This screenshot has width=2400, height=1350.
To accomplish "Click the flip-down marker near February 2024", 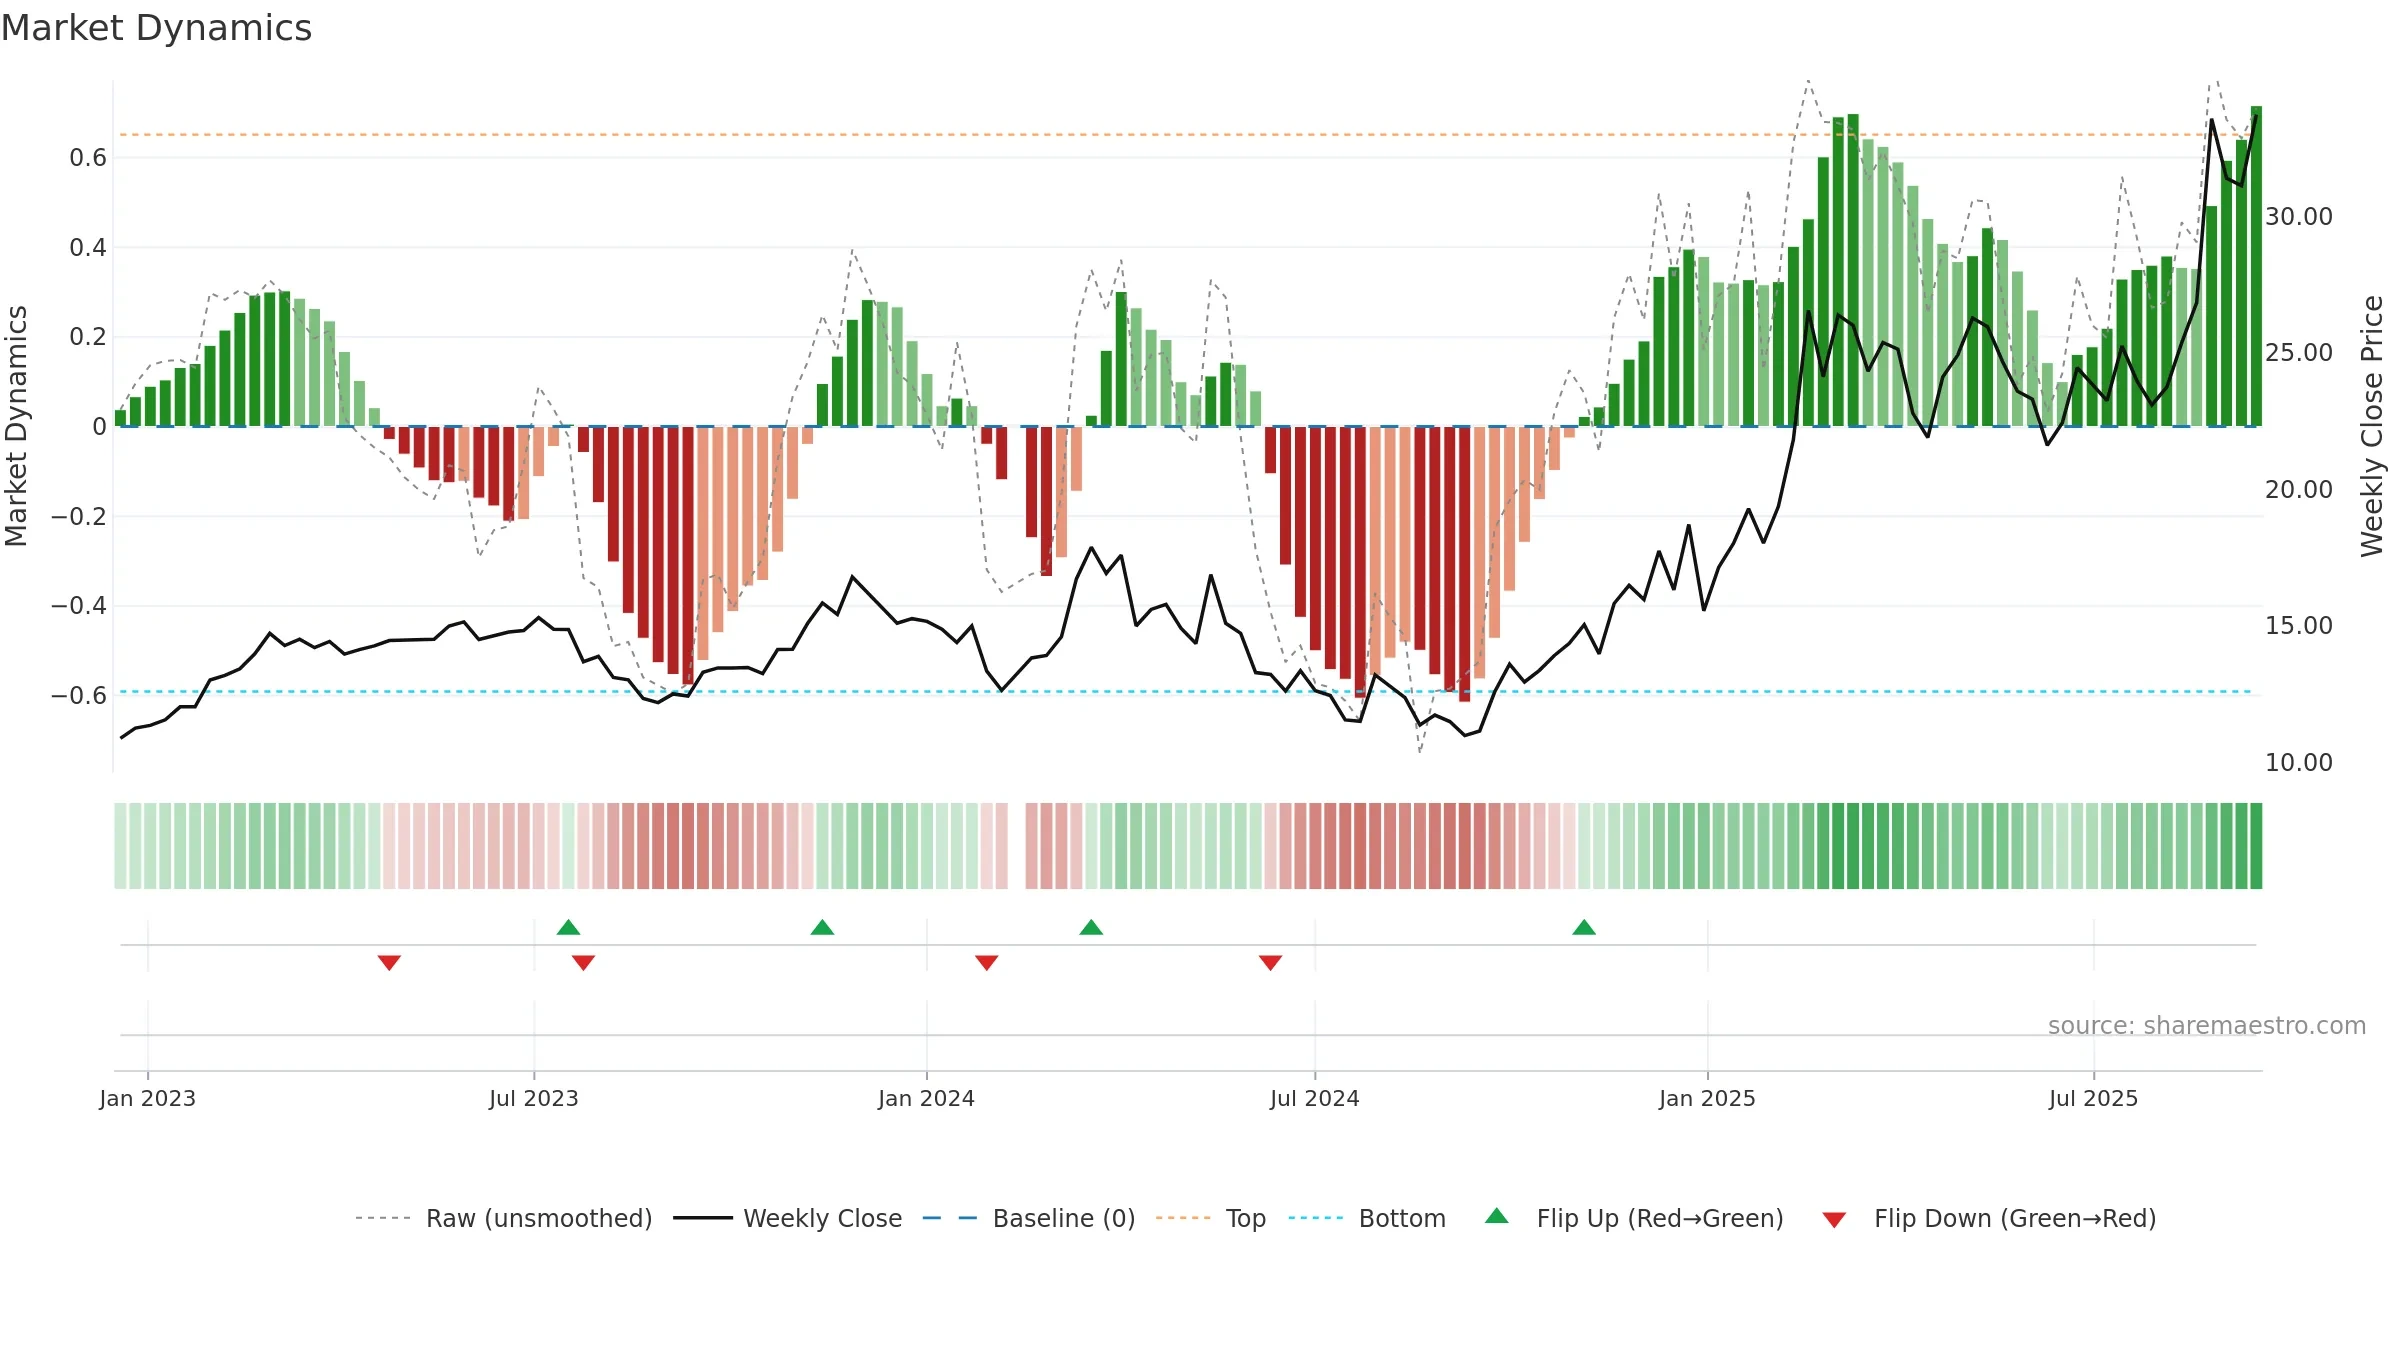I will click(986, 963).
